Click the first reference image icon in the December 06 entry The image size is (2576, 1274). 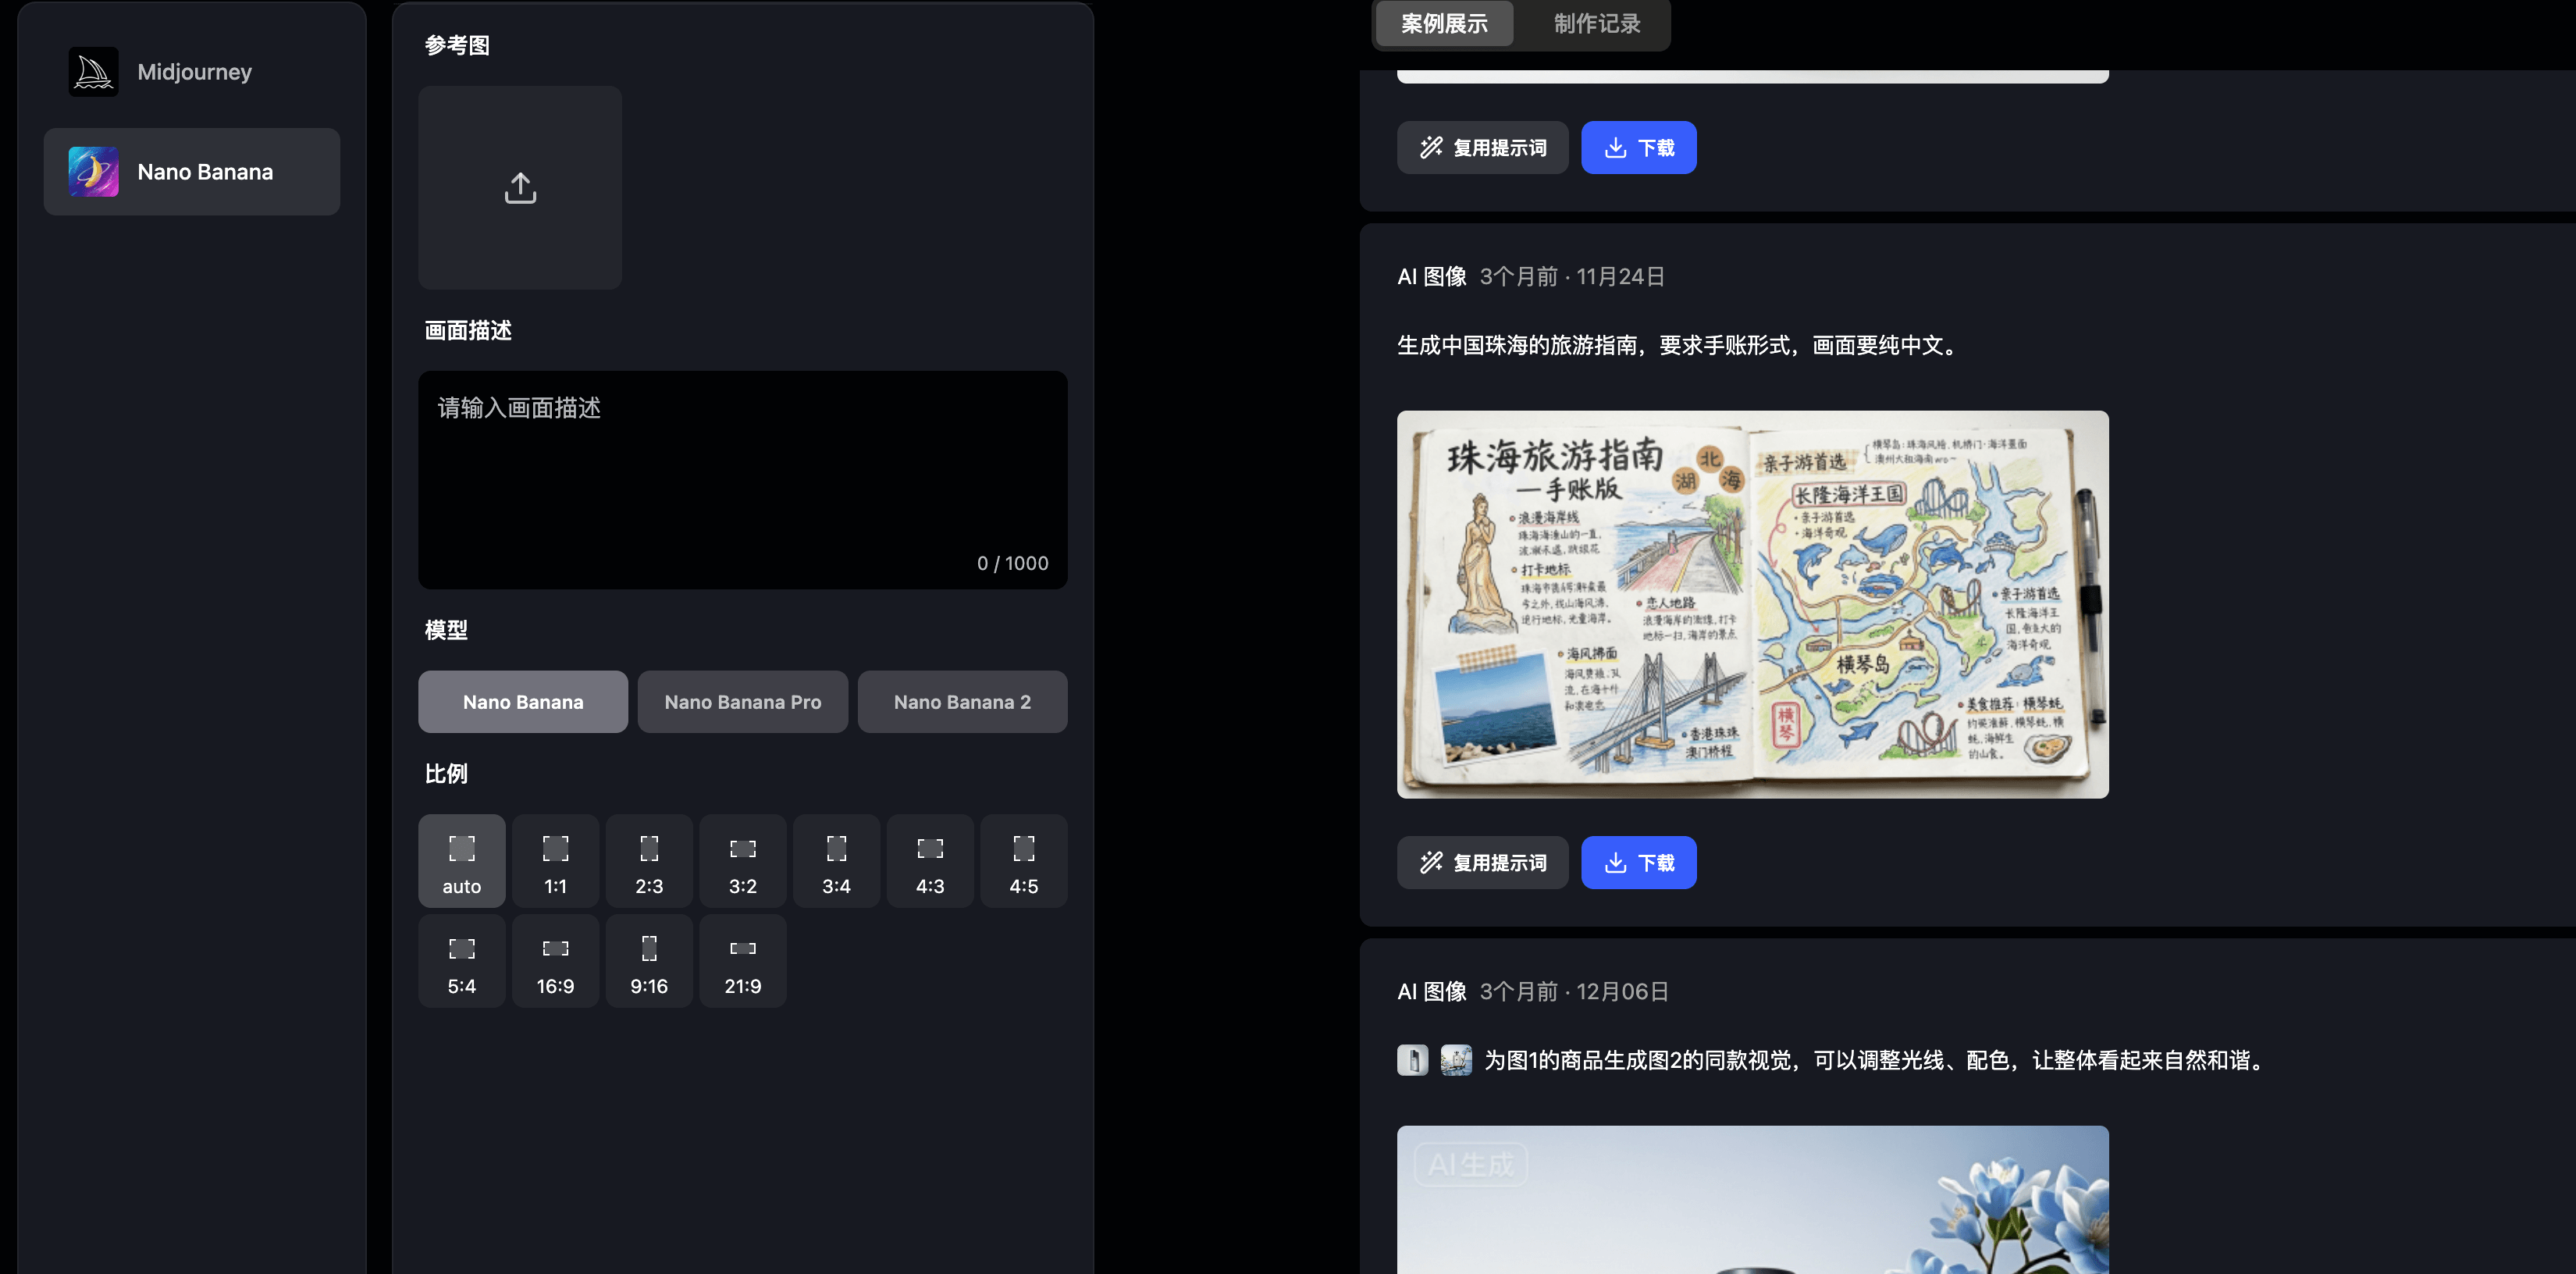pyautogui.click(x=1412, y=1060)
